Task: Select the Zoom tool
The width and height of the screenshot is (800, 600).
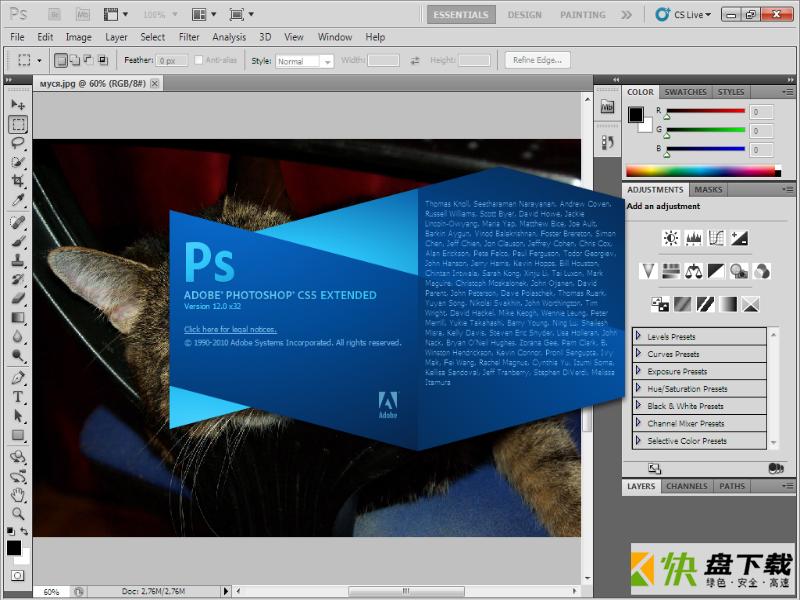Action: tap(18, 513)
